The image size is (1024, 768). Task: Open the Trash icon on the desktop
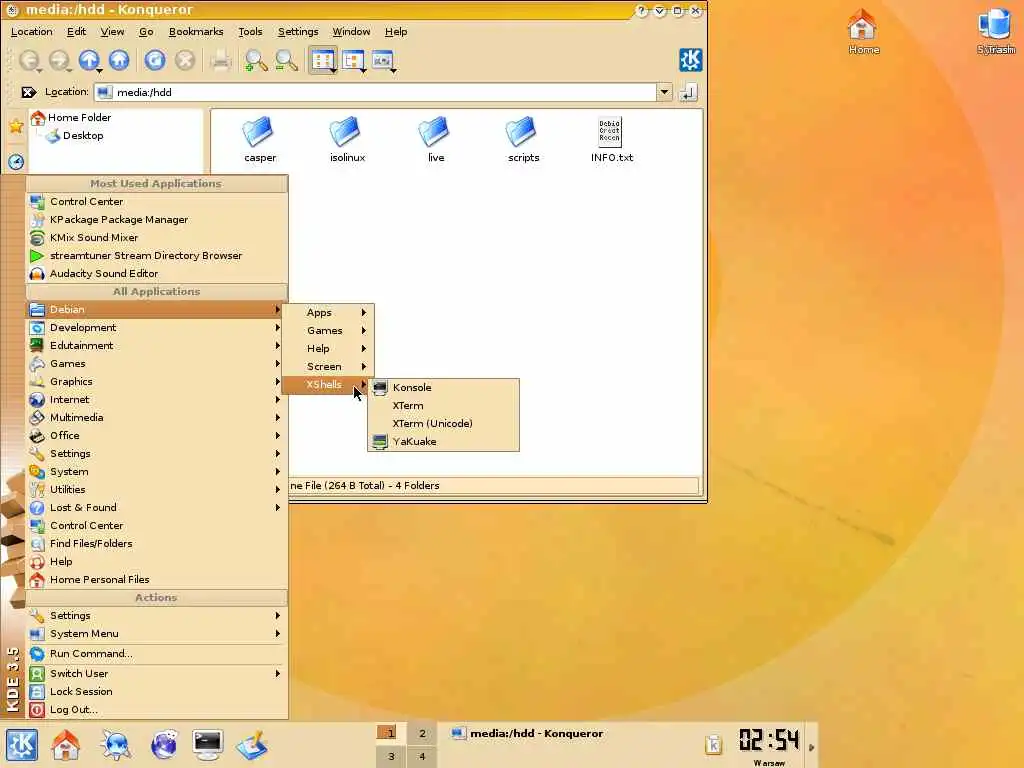pyautogui.click(x=996, y=31)
